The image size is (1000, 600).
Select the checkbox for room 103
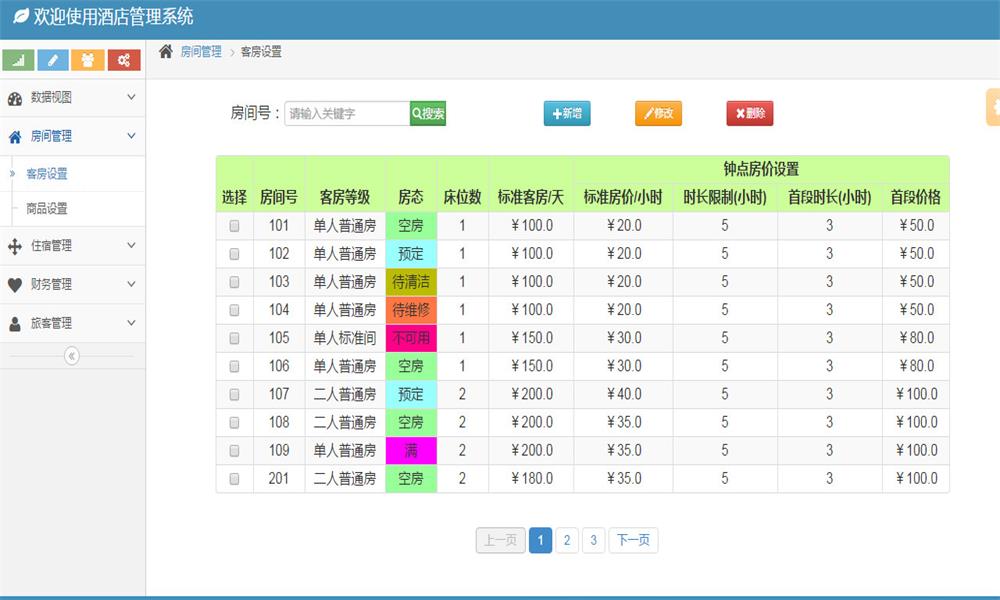[x=234, y=282]
